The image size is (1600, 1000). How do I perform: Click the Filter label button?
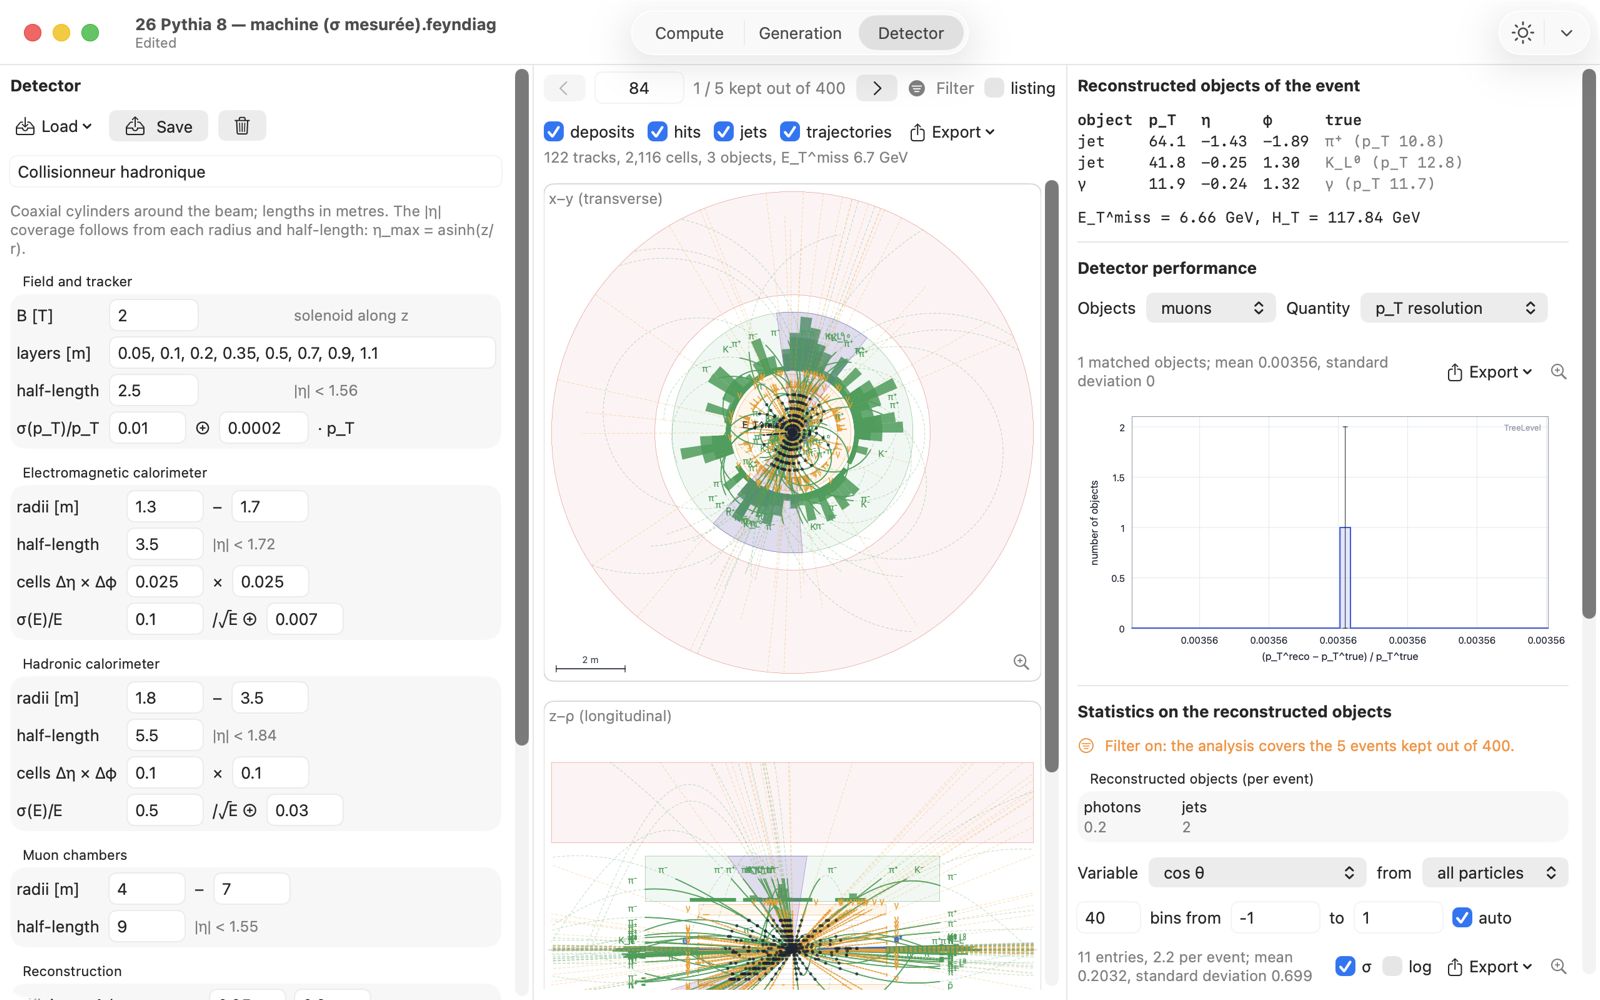pos(954,88)
